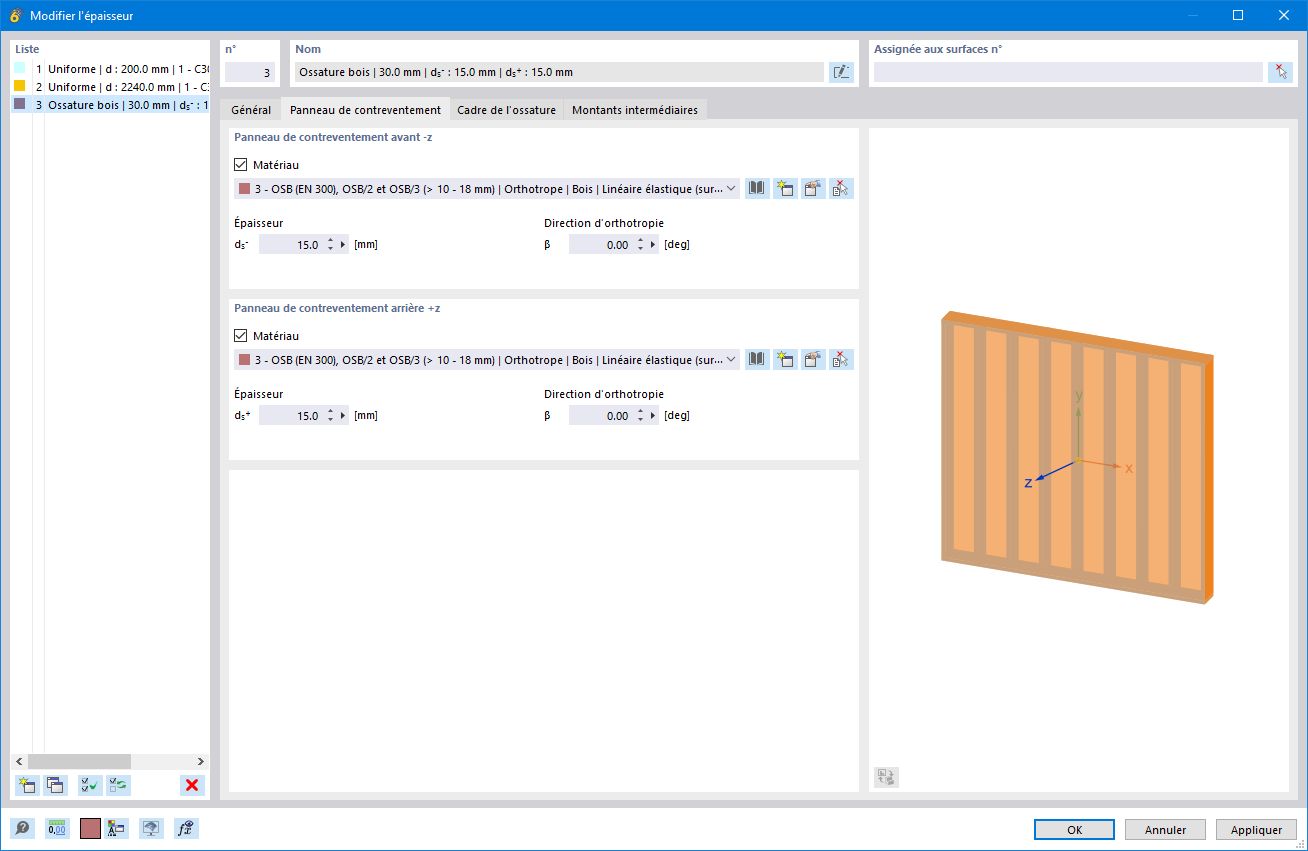The image size is (1308, 851).
Task: Click the rear panel β value 0.00
Action: click(600, 416)
